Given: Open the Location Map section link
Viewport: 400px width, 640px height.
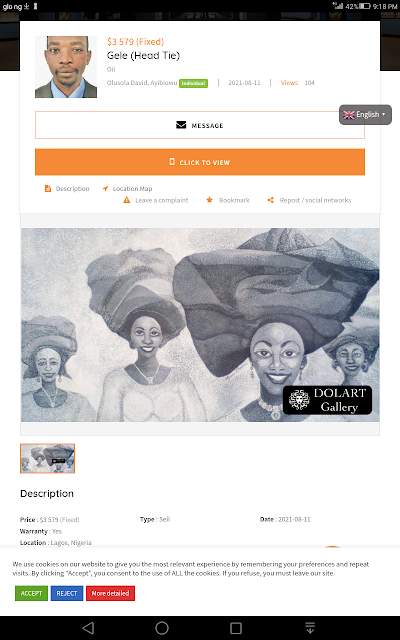Looking at the screenshot, I should (x=132, y=189).
